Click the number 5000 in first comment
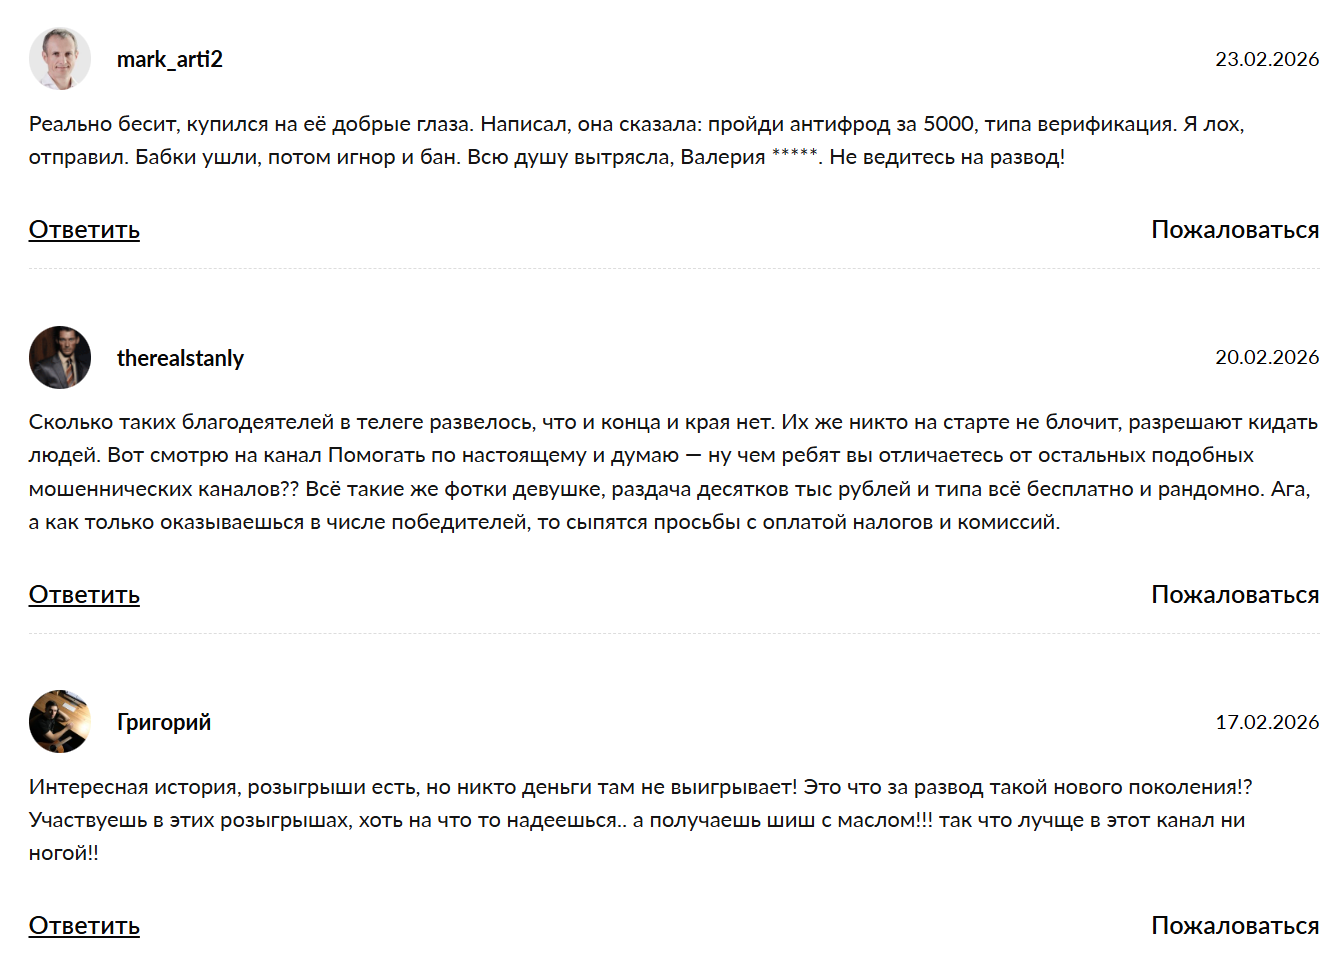The width and height of the screenshot is (1339, 954). pos(948,124)
